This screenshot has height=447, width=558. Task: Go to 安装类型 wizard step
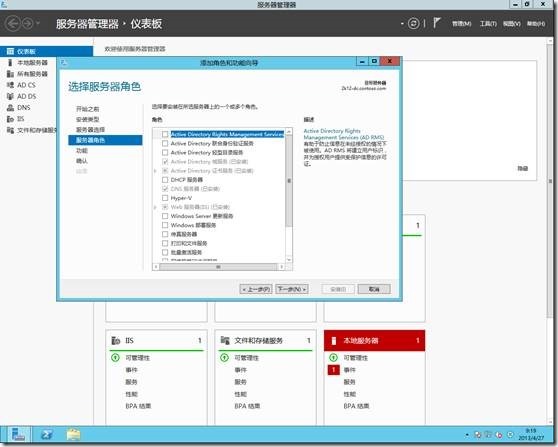tap(88, 119)
